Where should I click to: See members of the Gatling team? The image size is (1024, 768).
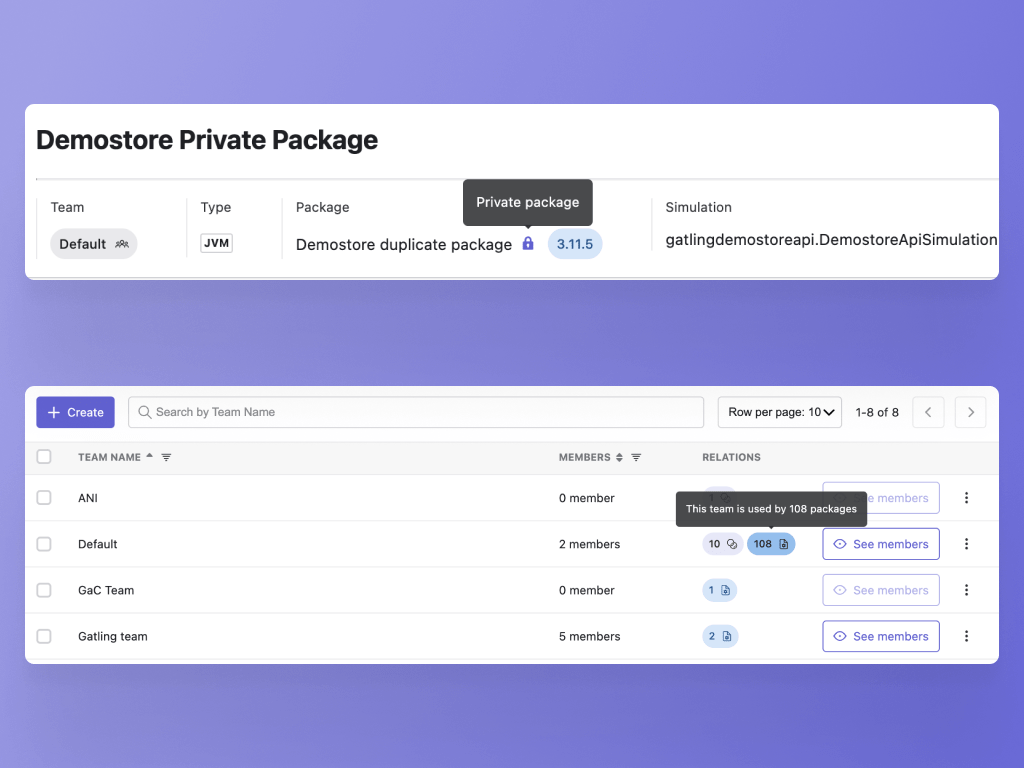[x=881, y=636]
